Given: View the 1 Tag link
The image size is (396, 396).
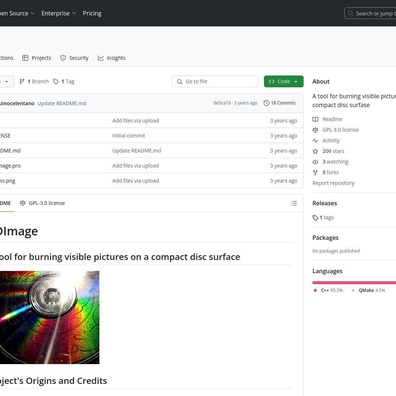Looking at the screenshot, I should (x=64, y=81).
